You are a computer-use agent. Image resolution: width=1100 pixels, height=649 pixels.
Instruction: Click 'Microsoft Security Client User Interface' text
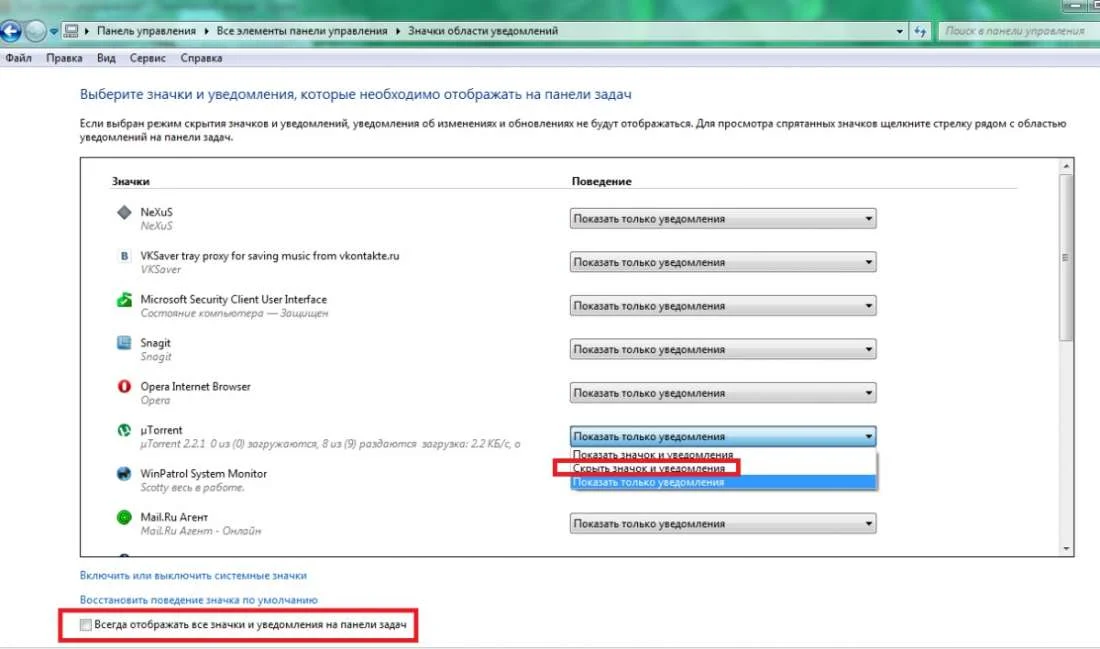coord(234,300)
